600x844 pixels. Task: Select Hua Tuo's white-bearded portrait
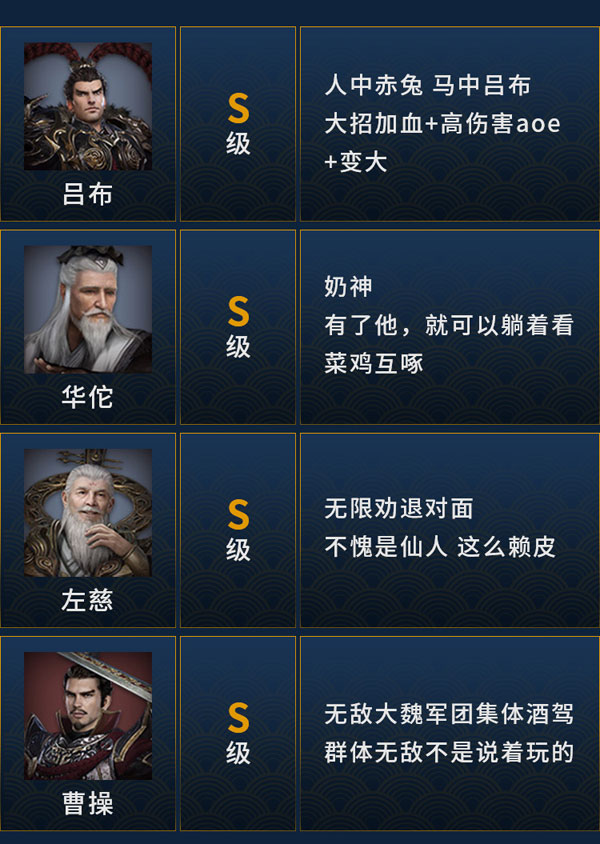pos(88,309)
